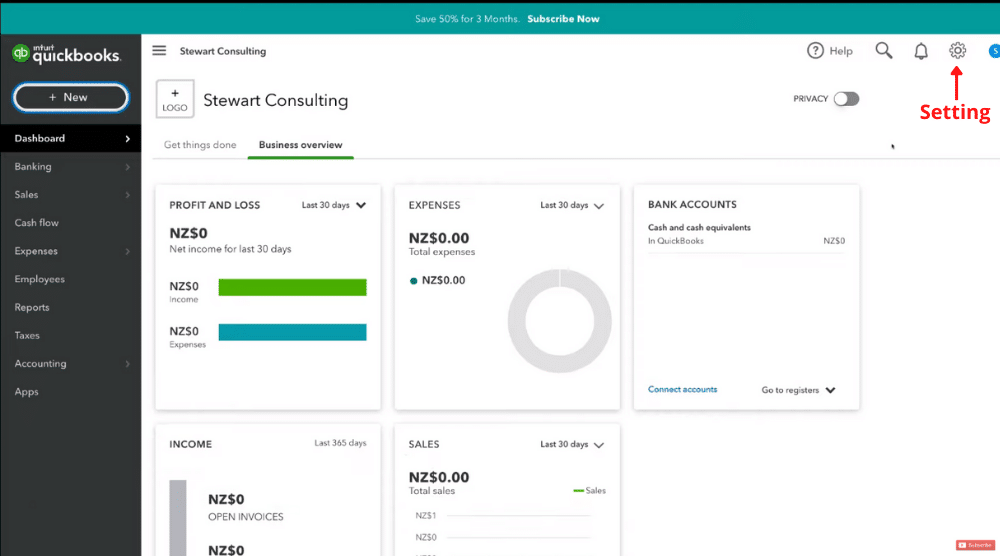The image size is (1000, 556).
Task: Open Apps in the sidebar
Action: click(x=71, y=391)
